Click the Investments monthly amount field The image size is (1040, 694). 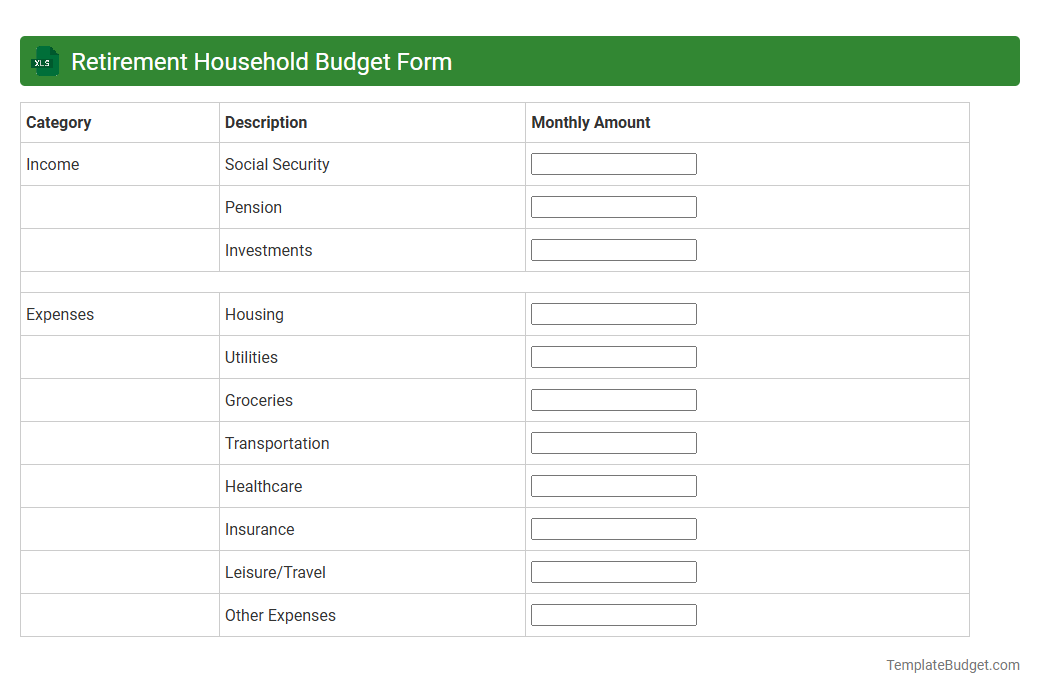pyautogui.click(x=613, y=250)
